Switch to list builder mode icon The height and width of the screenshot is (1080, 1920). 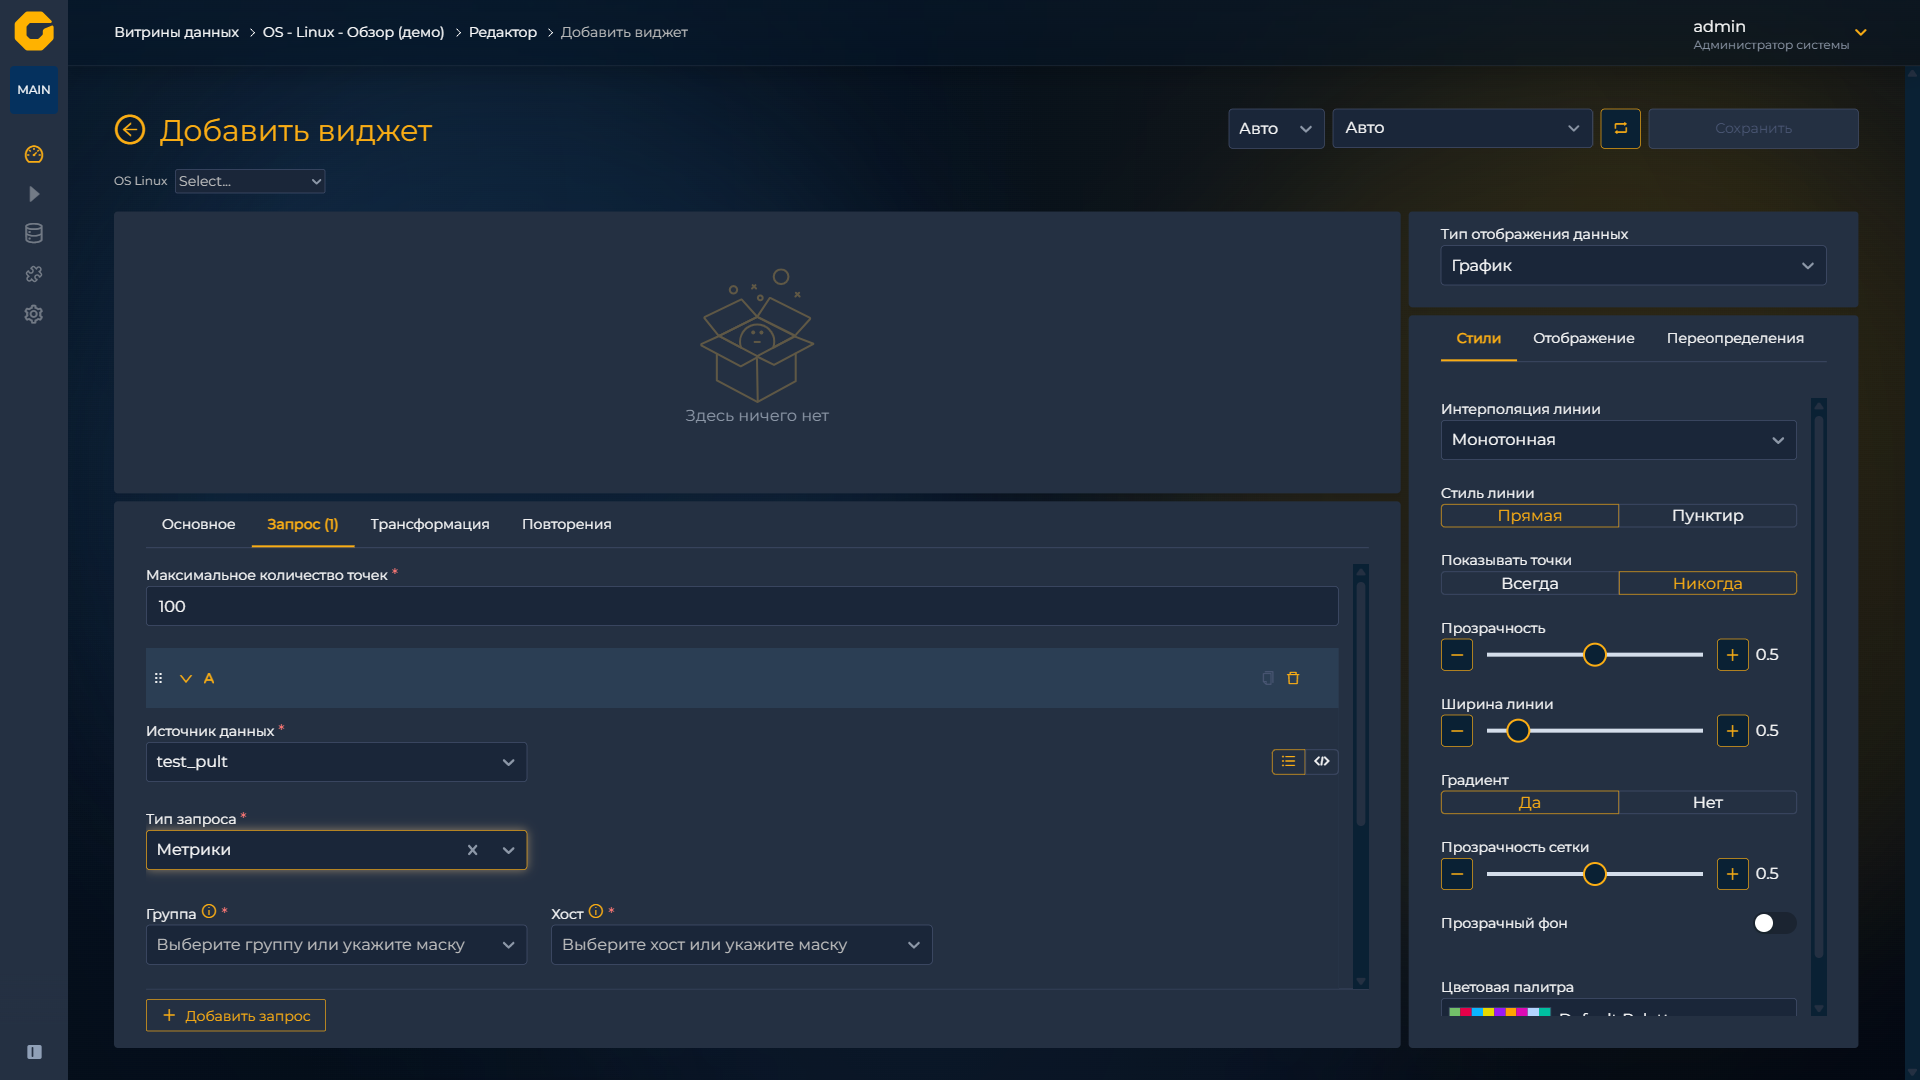coord(1288,762)
